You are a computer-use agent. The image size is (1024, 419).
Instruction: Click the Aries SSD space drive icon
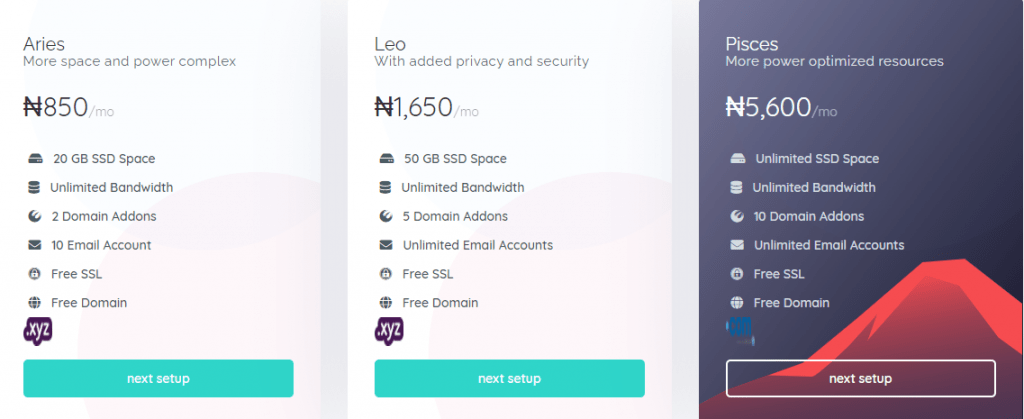tap(35, 159)
